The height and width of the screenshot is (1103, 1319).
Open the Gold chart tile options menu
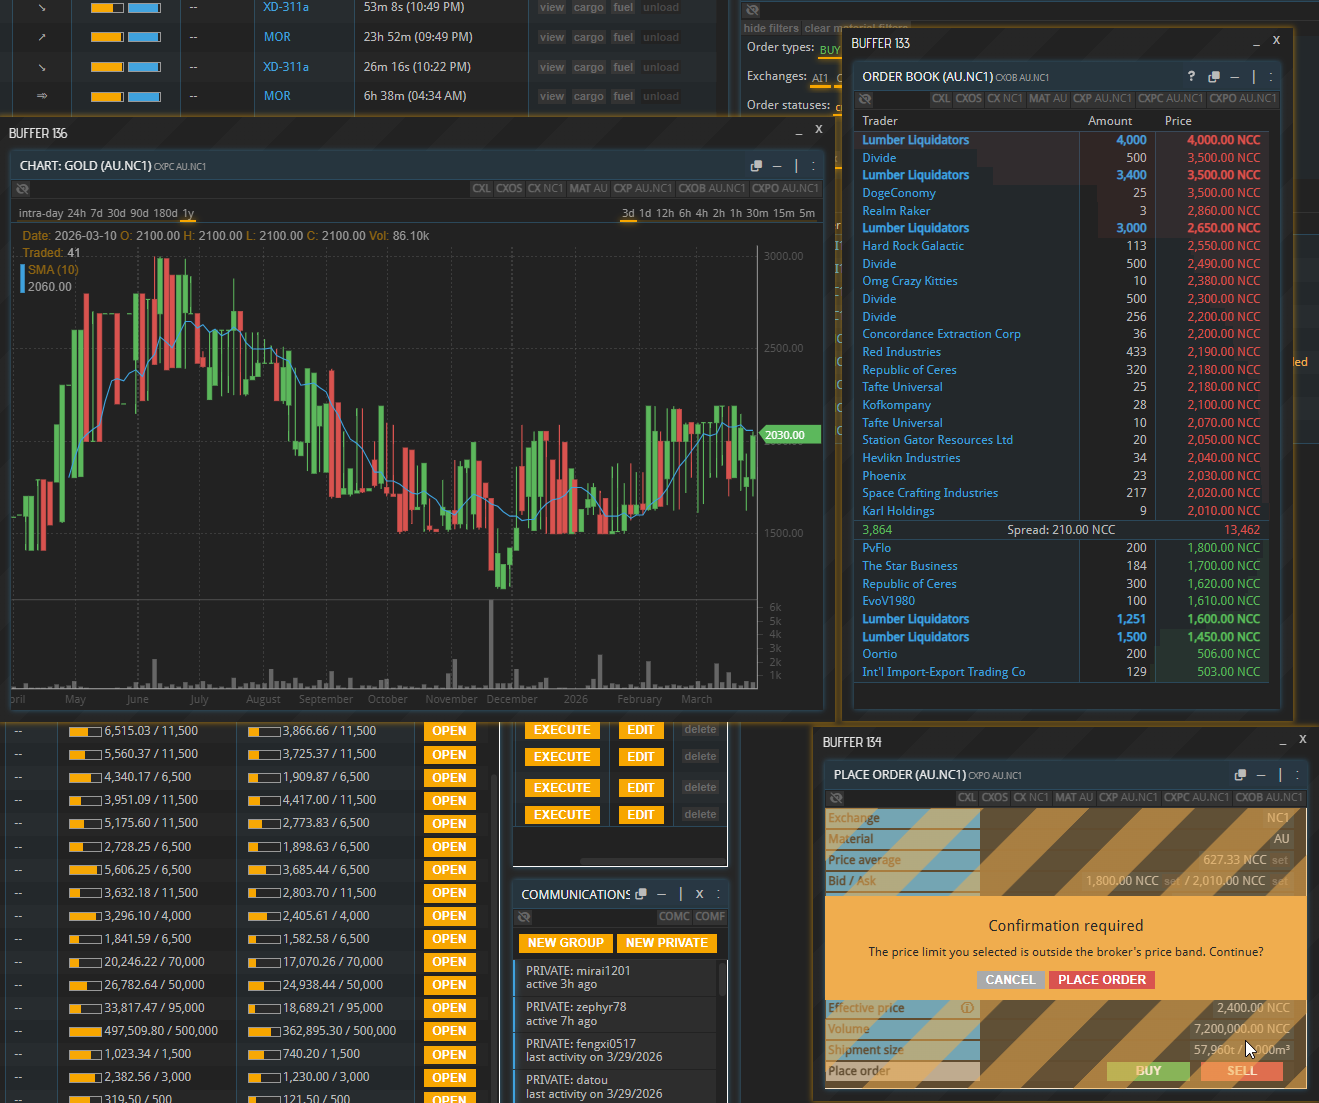pos(814,166)
